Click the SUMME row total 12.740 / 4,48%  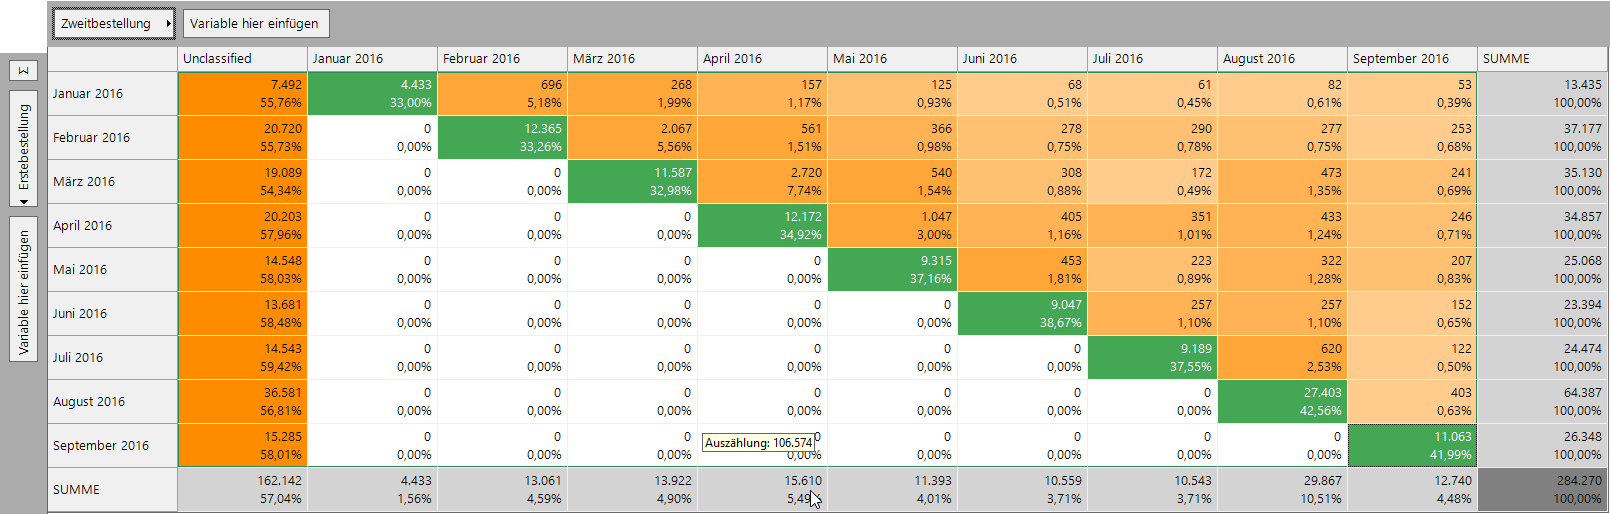click(1413, 489)
